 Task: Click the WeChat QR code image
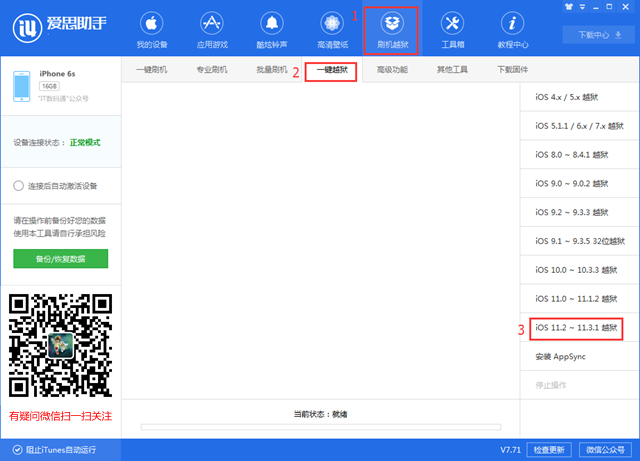click(60, 345)
